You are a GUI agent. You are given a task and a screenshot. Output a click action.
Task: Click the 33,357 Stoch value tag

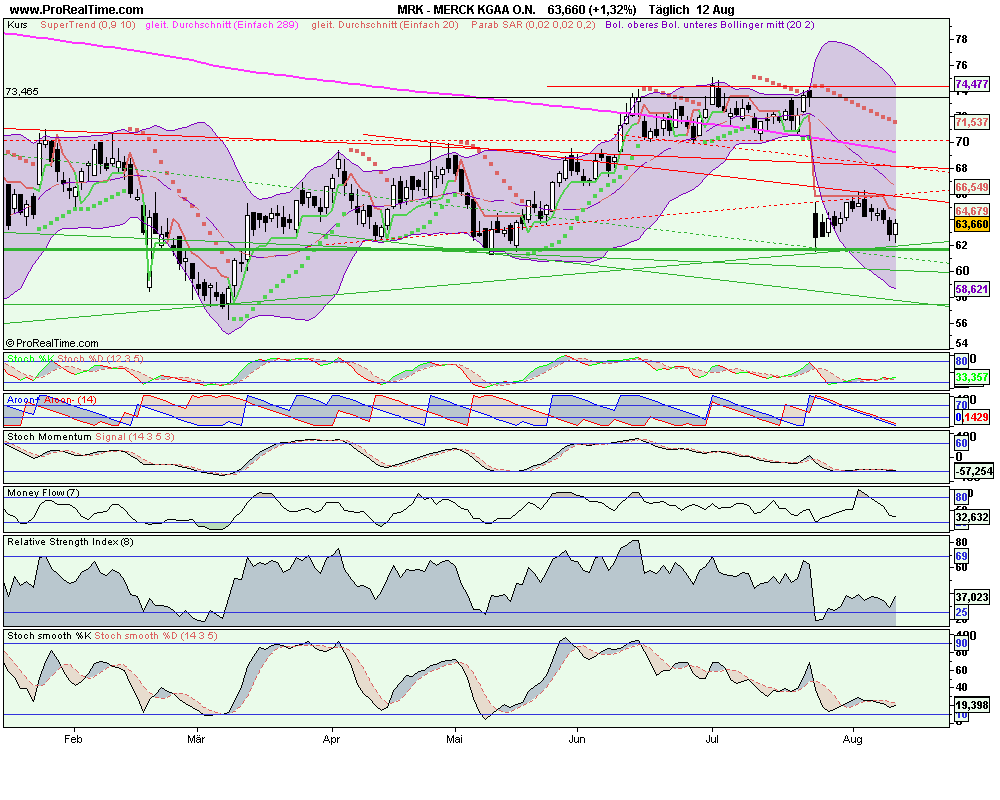coord(972,377)
